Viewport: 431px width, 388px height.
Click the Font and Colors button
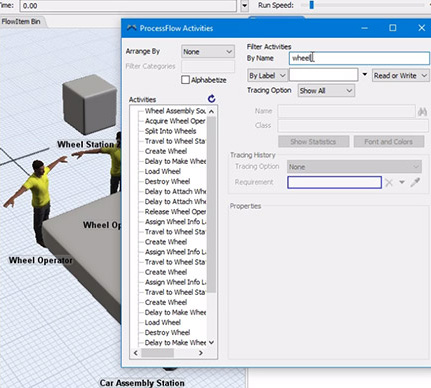pos(389,142)
